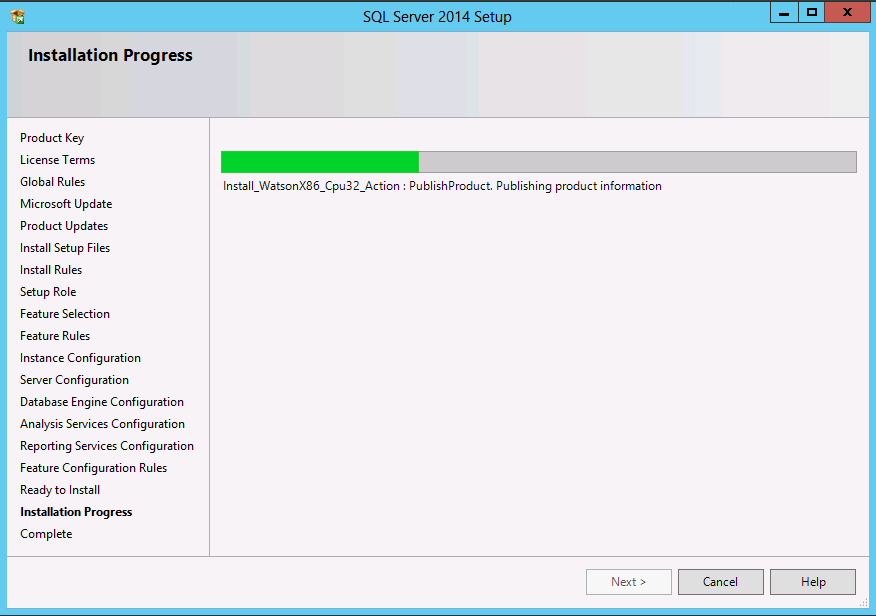The width and height of the screenshot is (876, 616).
Task: Click the green installation progress bar
Action: click(539, 162)
